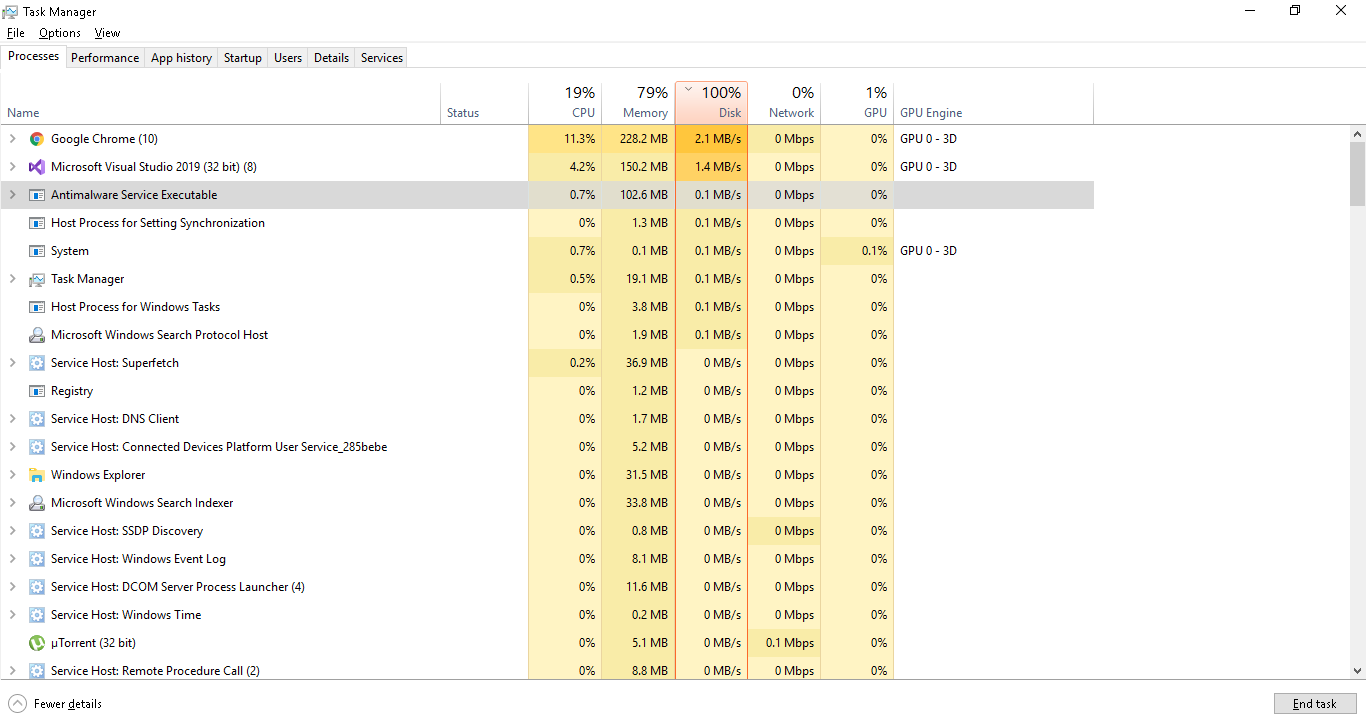This screenshot has height=728, width=1366.
Task: Open the Options menu
Action: pyautogui.click(x=60, y=33)
